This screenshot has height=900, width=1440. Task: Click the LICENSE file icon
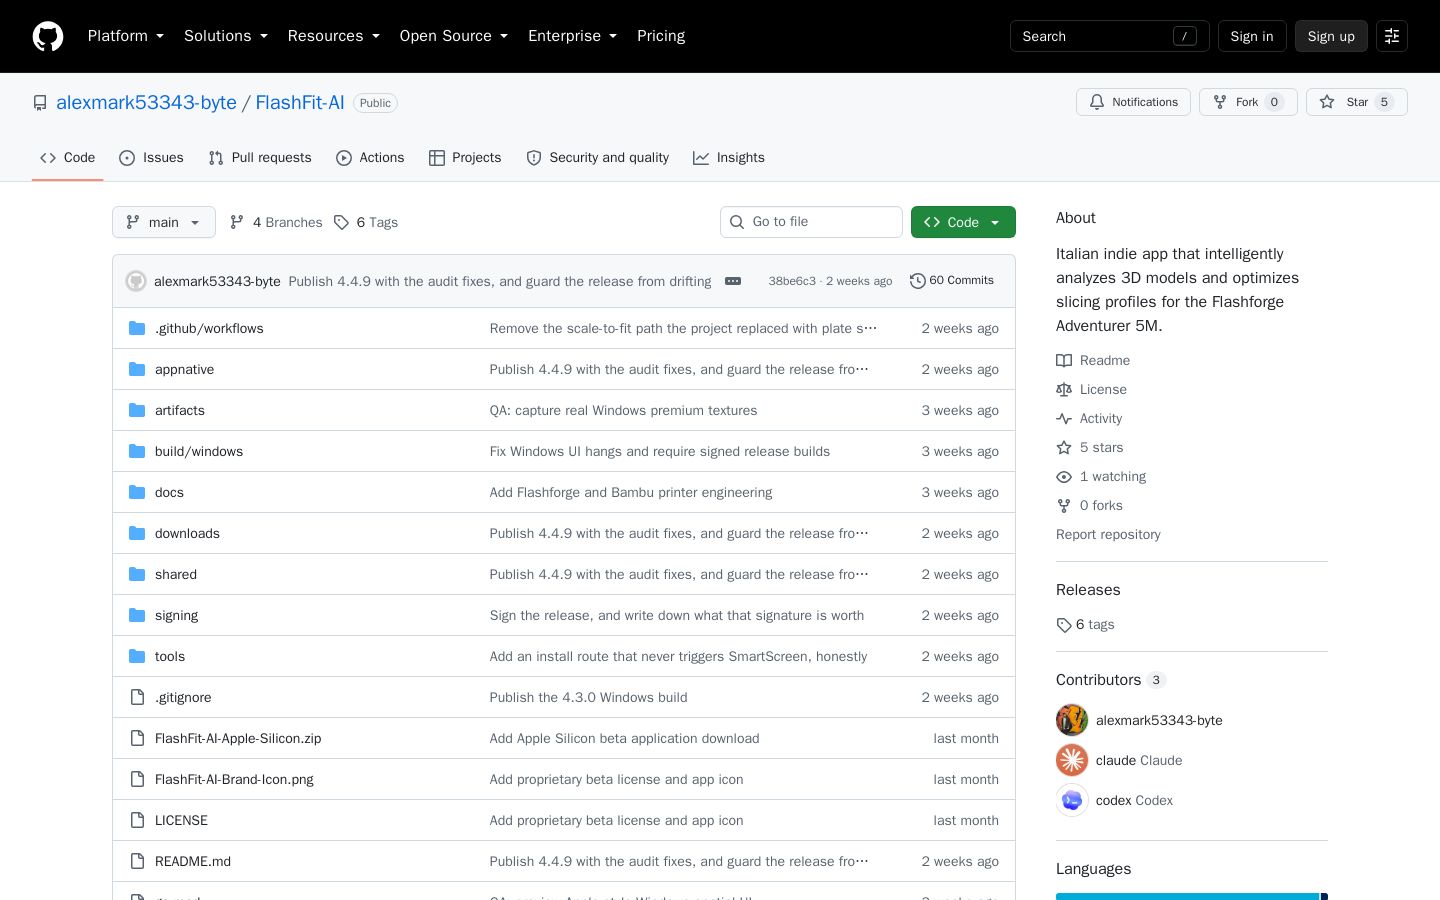(137, 820)
